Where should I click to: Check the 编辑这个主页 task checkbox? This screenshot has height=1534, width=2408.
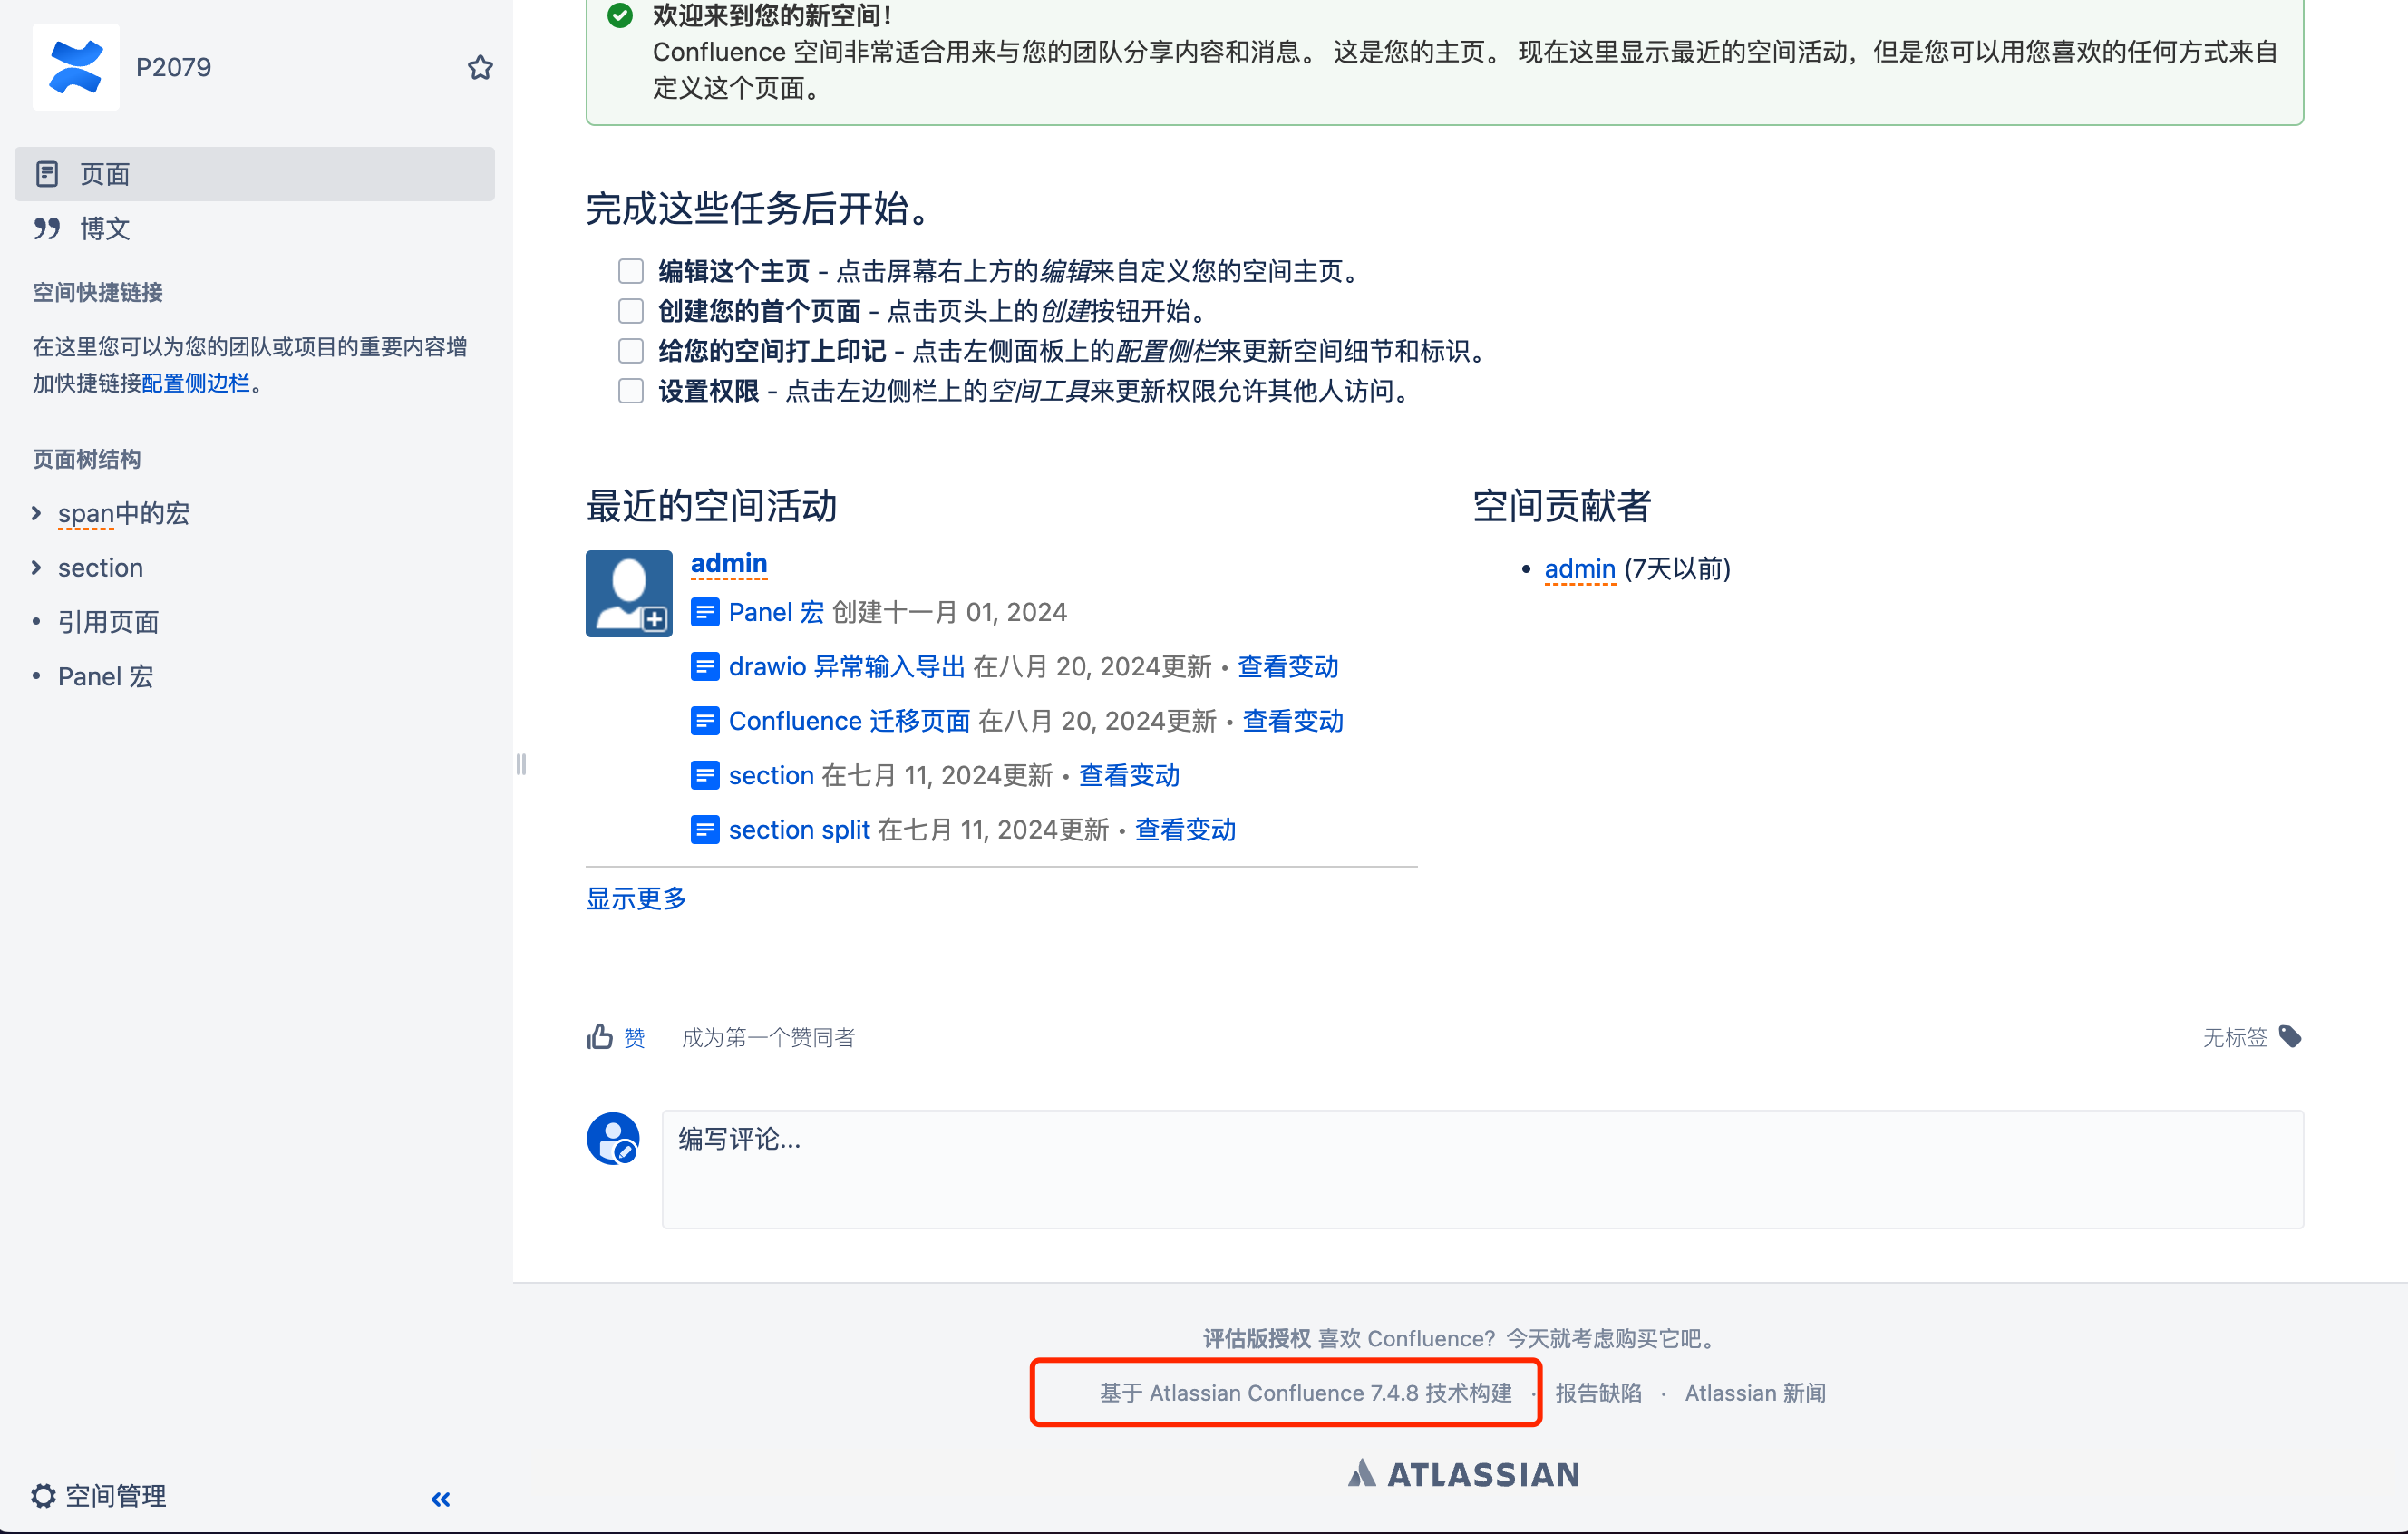pos(630,271)
